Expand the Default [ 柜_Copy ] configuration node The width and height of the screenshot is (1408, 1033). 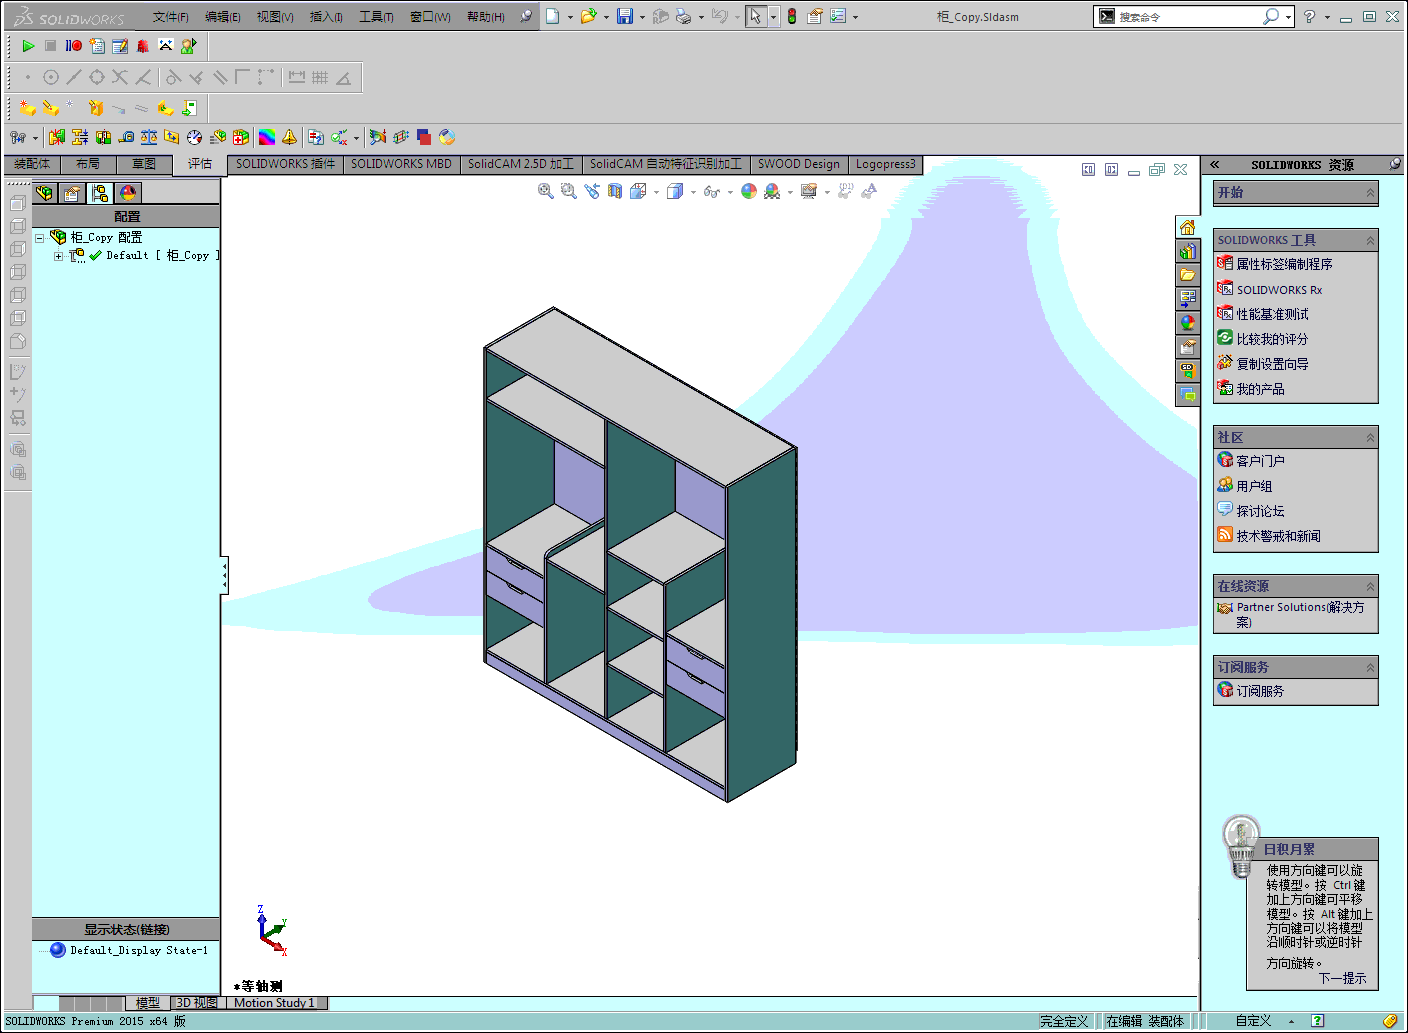point(58,256)
